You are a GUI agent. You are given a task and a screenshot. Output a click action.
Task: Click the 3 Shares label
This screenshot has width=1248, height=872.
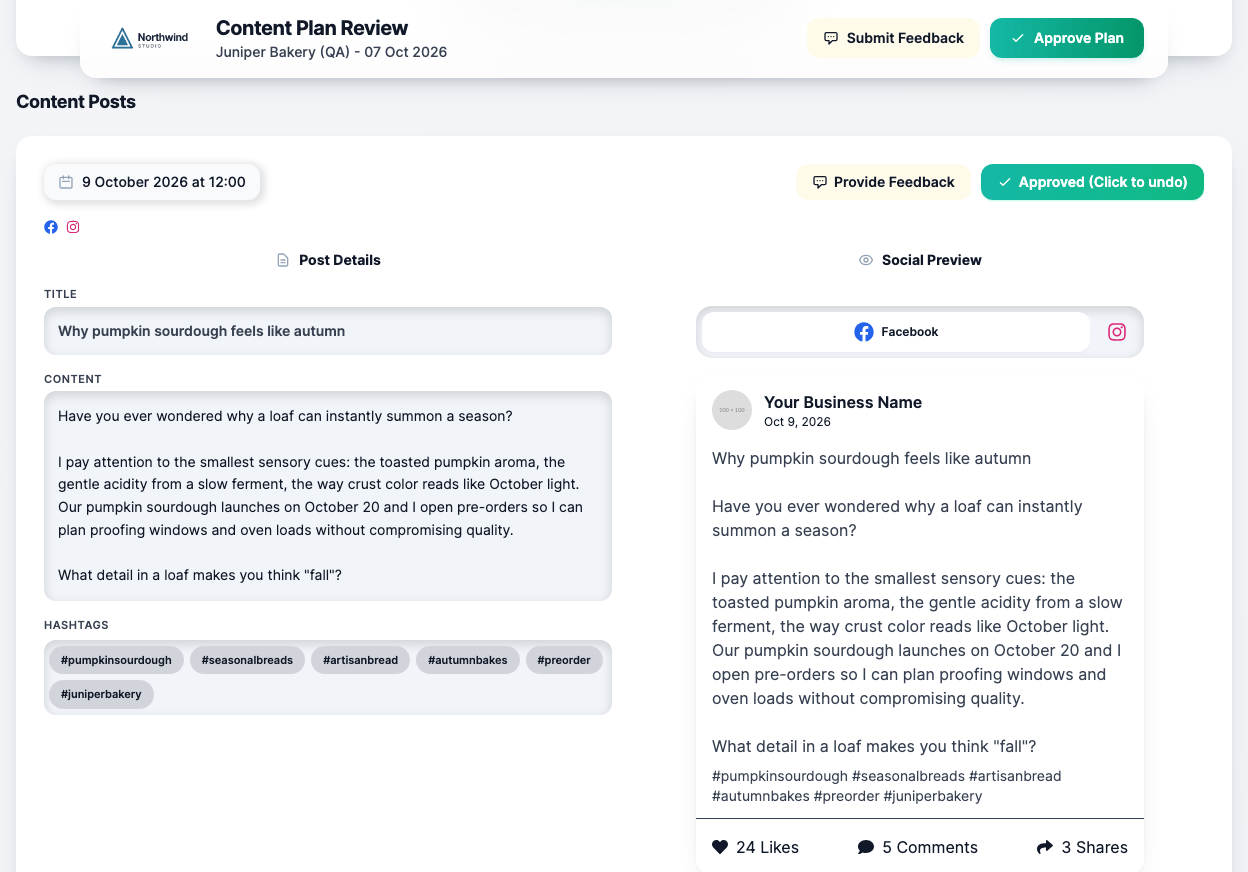1095,847
